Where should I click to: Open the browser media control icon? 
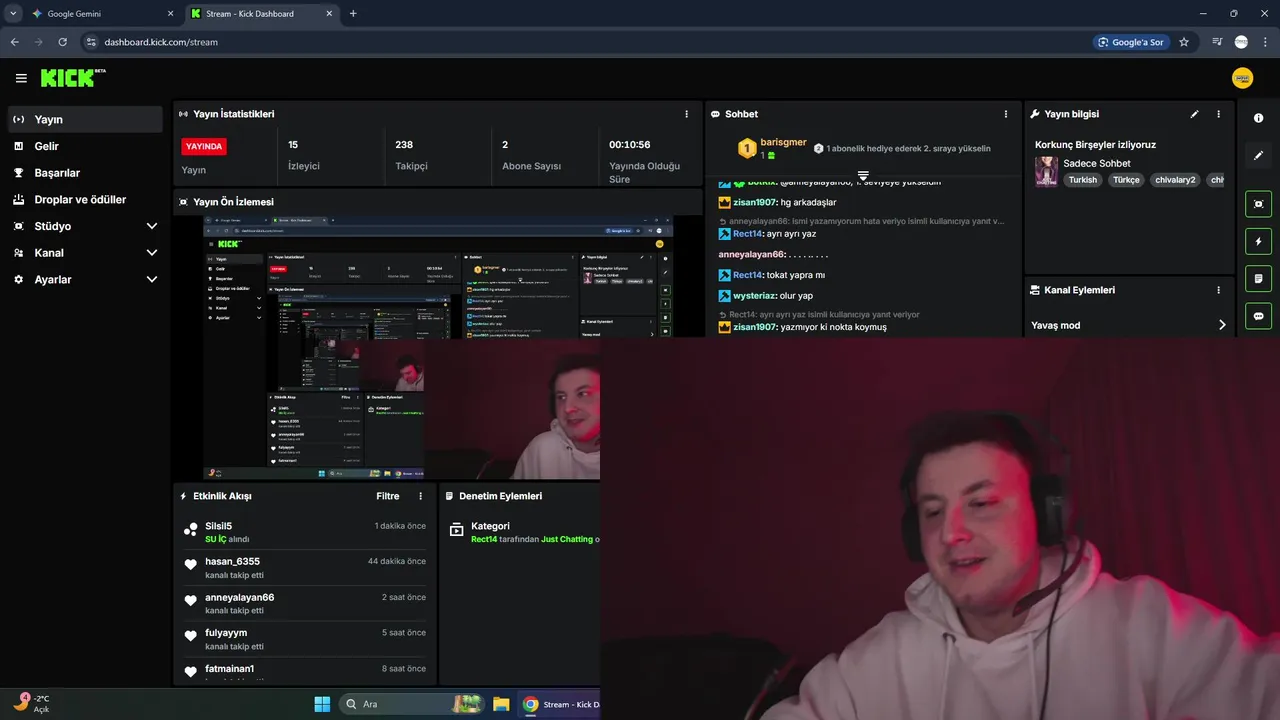1217,42
